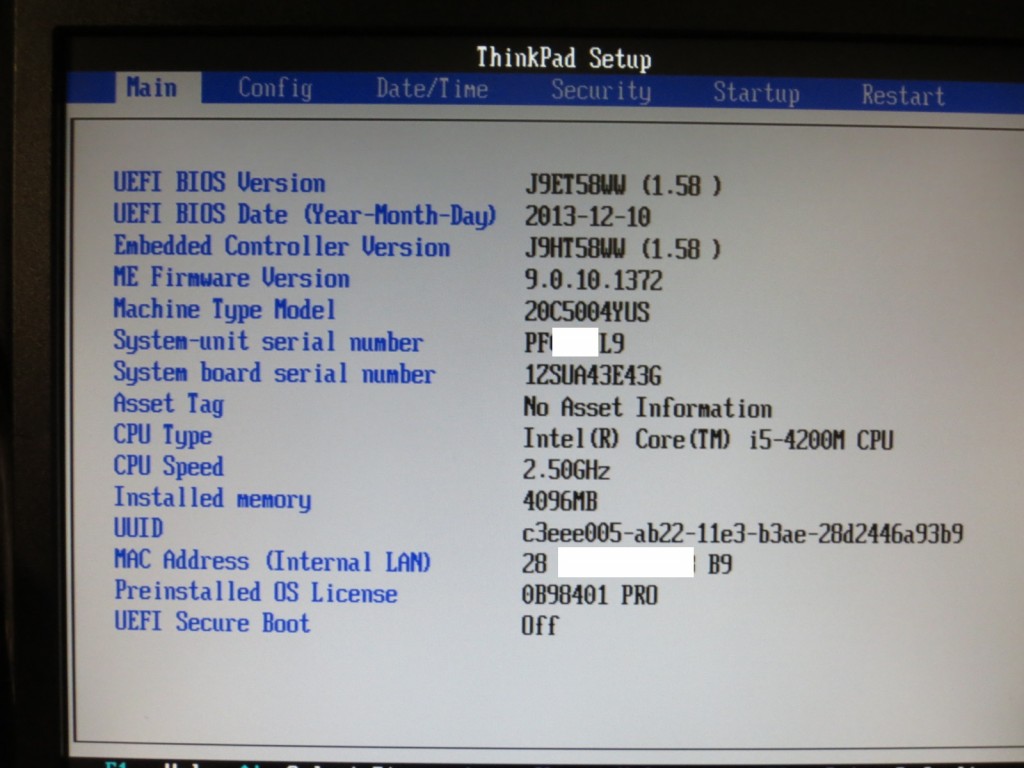This screenshot has height=768, width=1024.
Task: Click the UUID label
Action: pos(138,528)
